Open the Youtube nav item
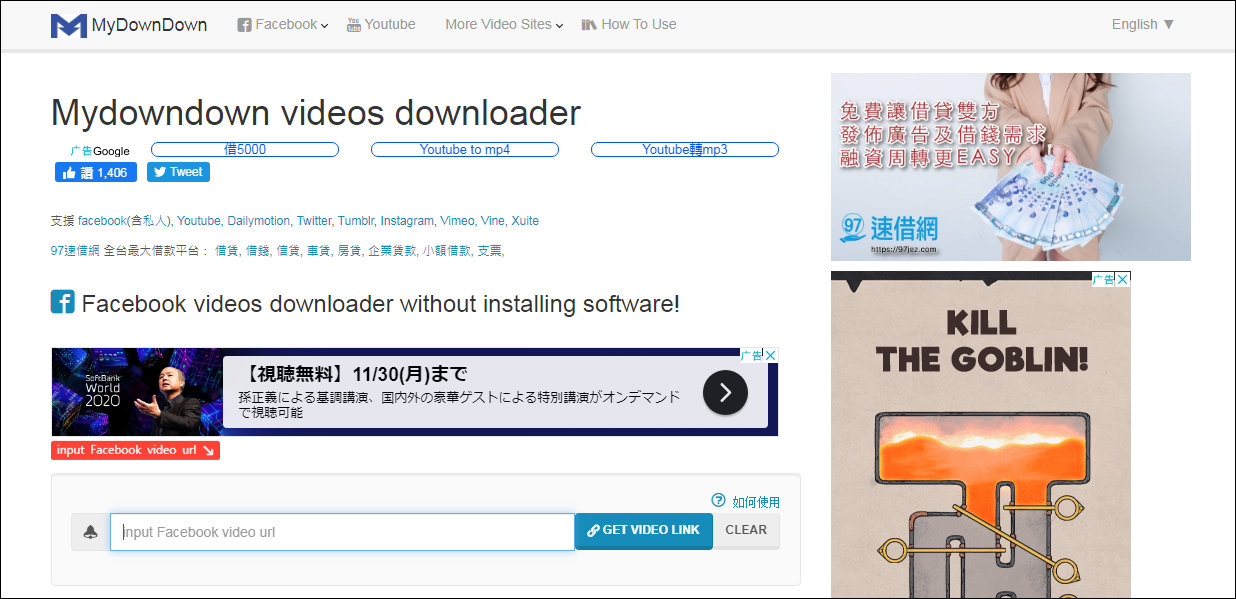1236x599 pixels. point(381,24)
